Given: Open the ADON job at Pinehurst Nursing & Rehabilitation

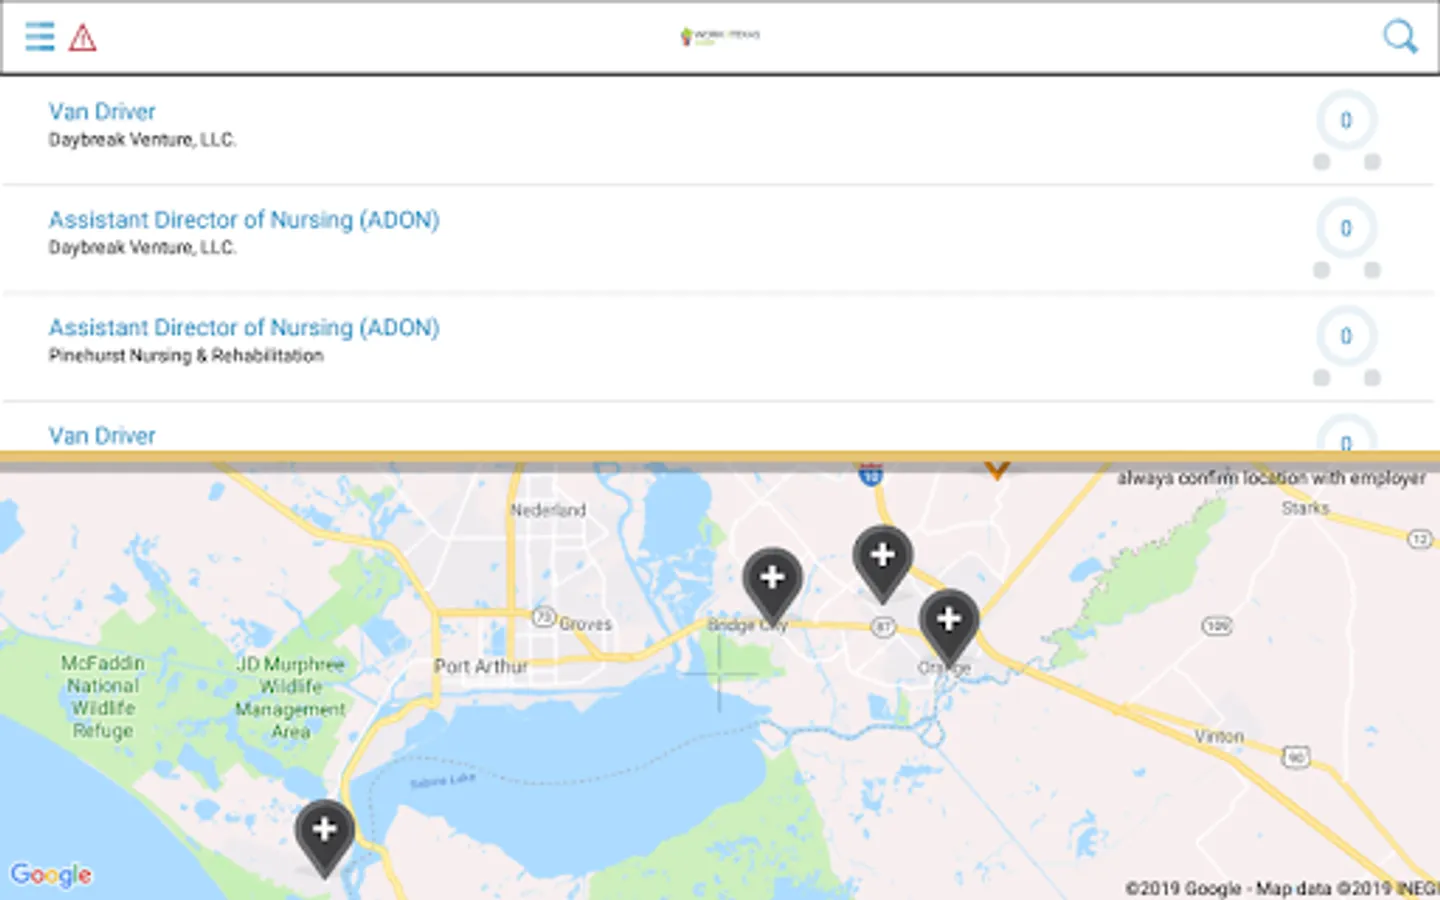Looking at the screenshot, I should [x=244, y=328].
